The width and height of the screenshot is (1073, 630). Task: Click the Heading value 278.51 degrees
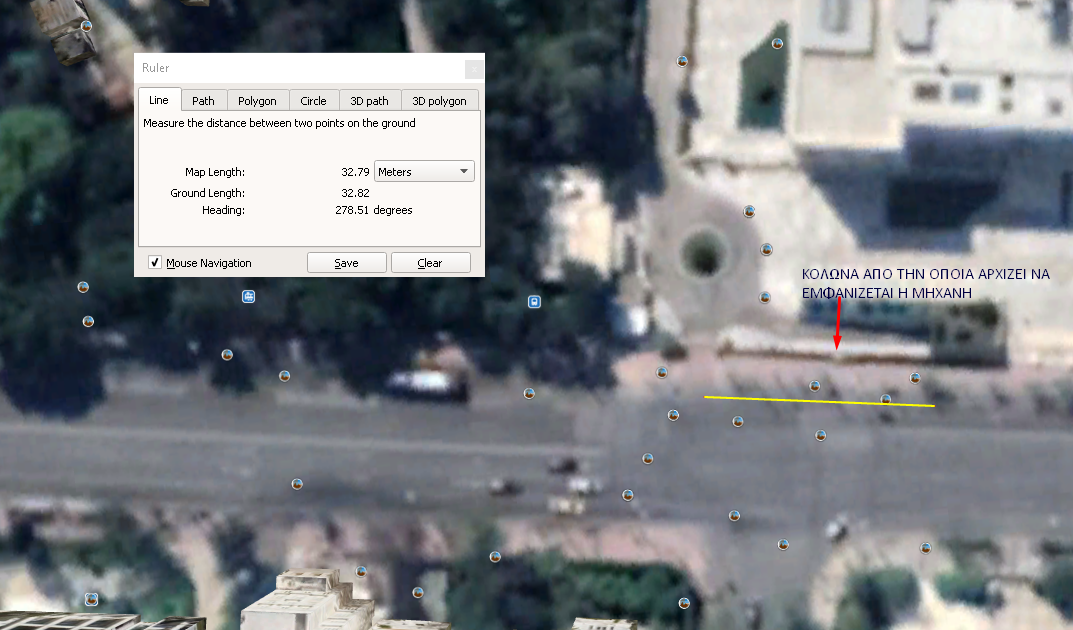[x=374, y=210]
